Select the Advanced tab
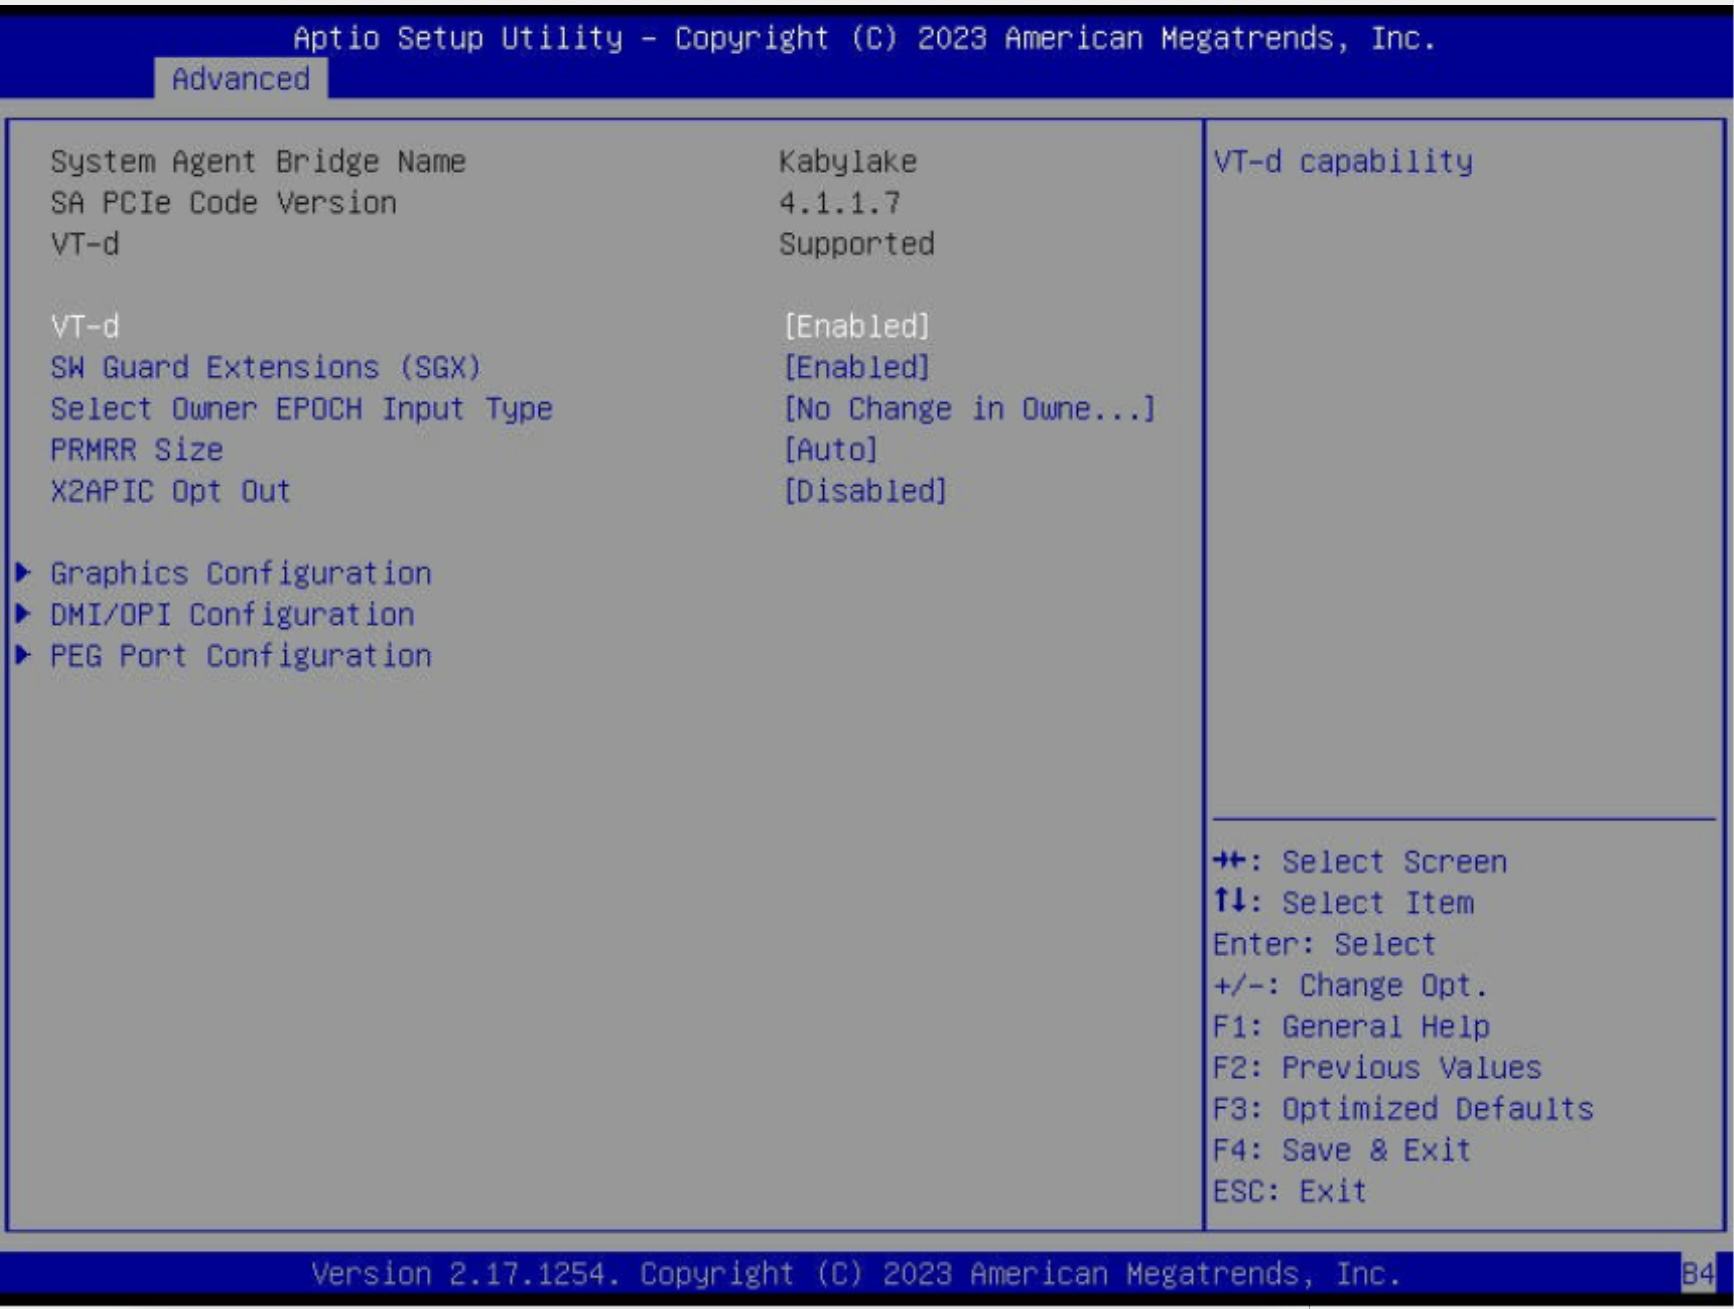 point(240,78)
